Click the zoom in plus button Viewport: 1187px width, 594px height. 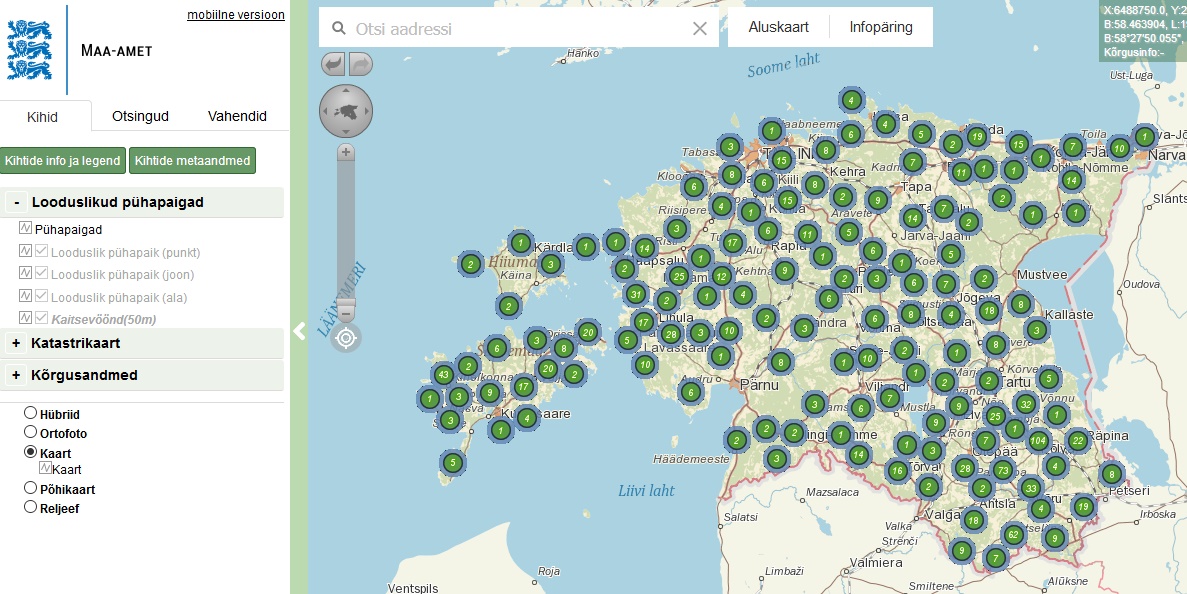pos(346,152)
